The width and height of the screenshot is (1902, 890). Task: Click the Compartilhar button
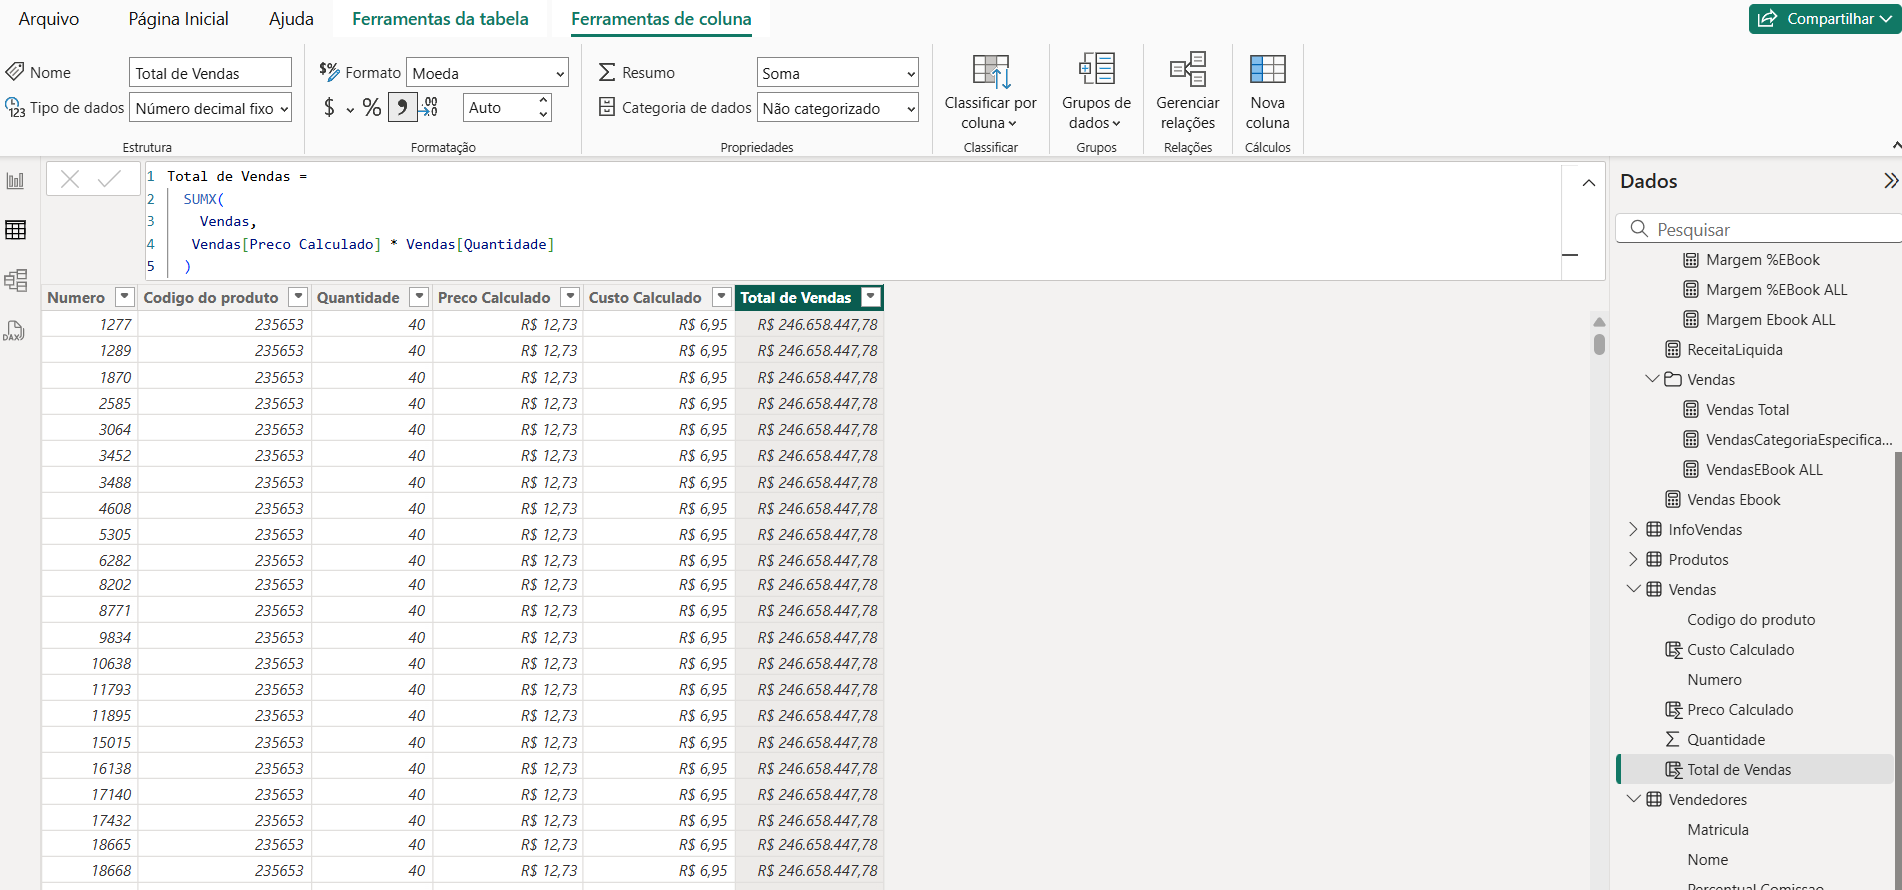coord(1824,19)
